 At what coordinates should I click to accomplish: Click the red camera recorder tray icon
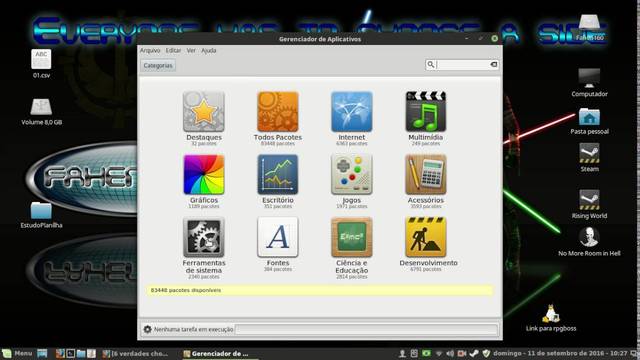point(462,353)
